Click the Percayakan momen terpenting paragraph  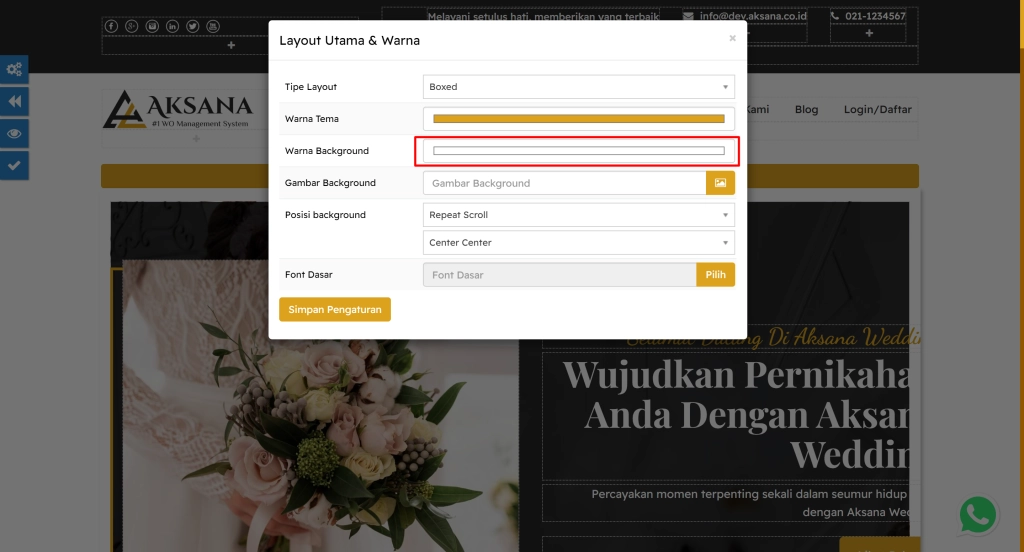pyautogui.click(x=750, y=503)
